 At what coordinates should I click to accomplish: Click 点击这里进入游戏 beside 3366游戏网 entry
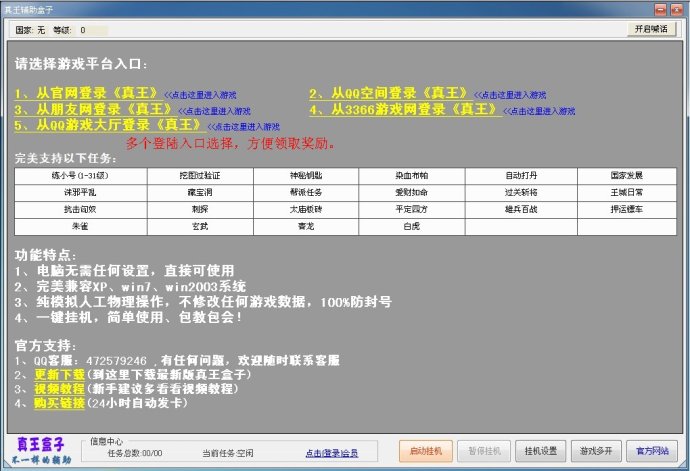[539, 111]
